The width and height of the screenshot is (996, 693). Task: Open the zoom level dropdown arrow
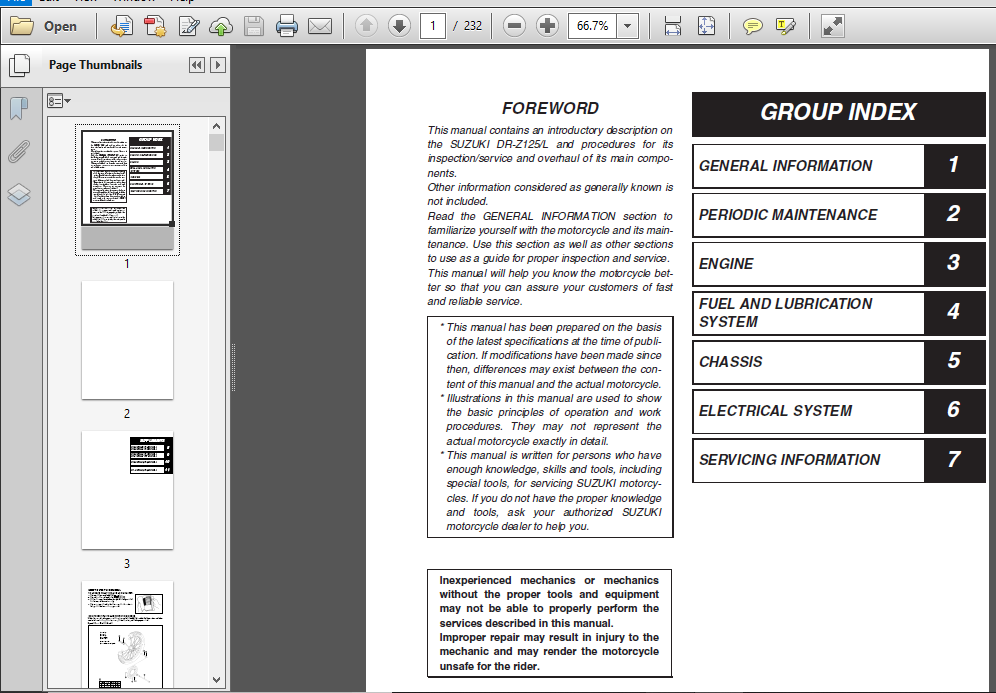click(628, 26)
